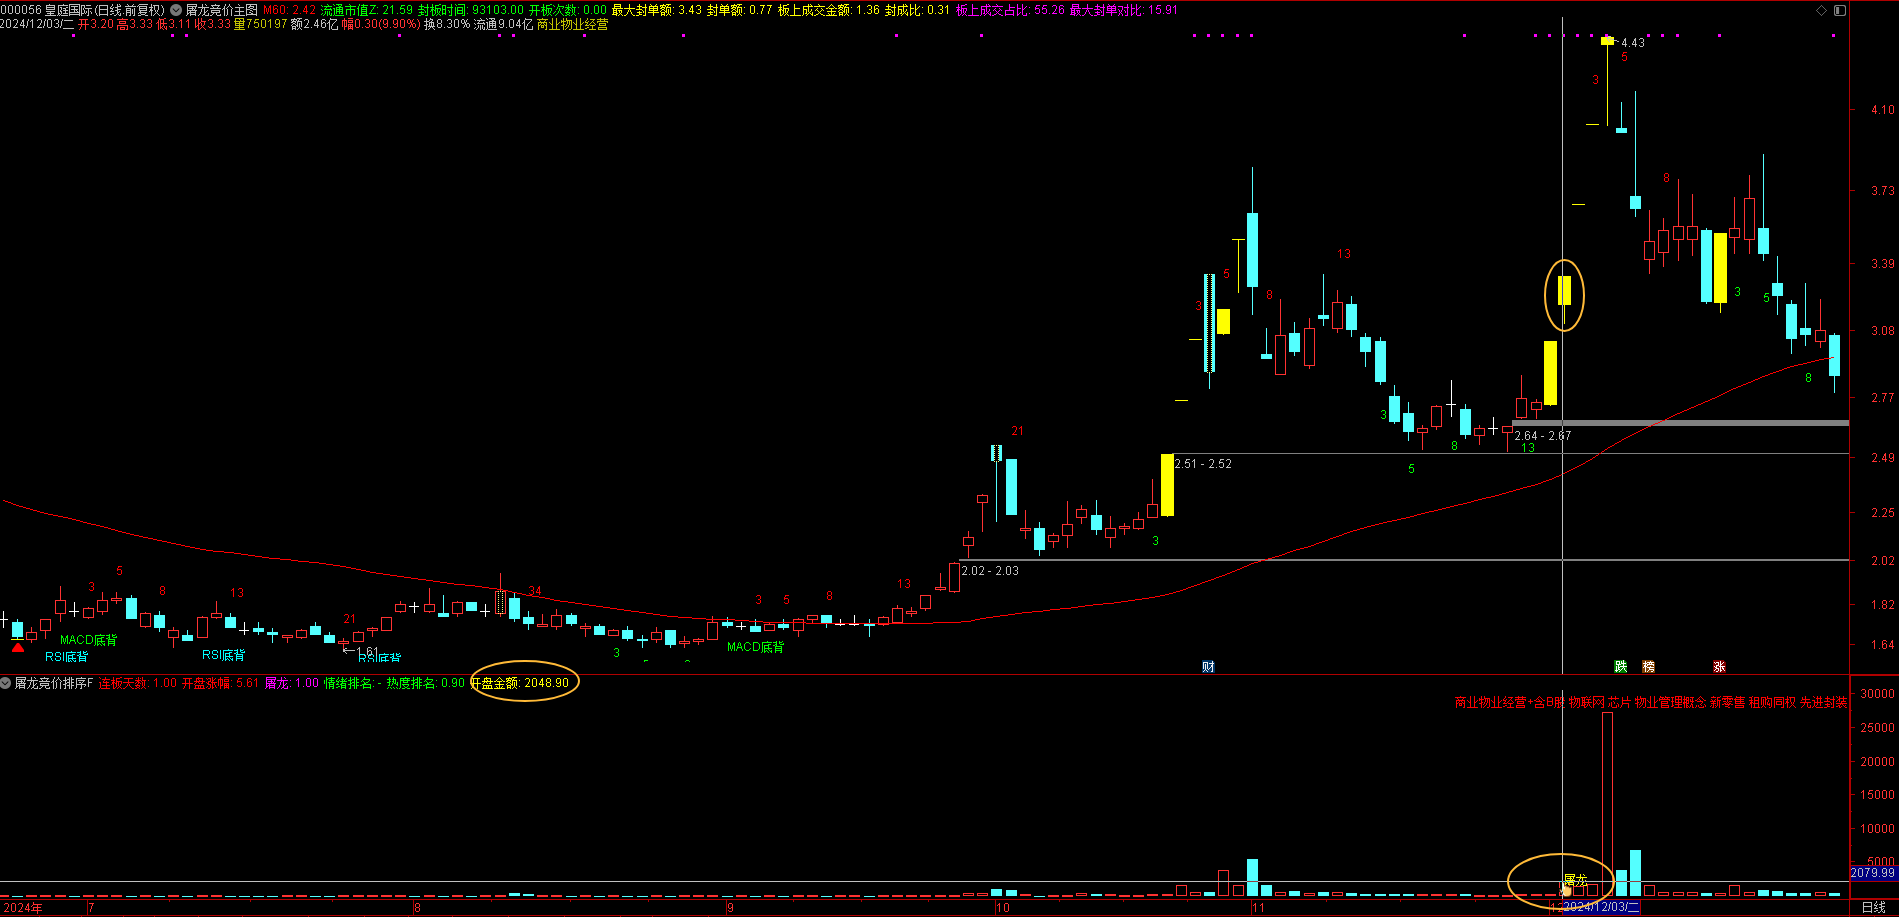Viewport: 1899px width, 917px height.
Task: Click the concept tags text in lower panel
Action: point(1651,703)
